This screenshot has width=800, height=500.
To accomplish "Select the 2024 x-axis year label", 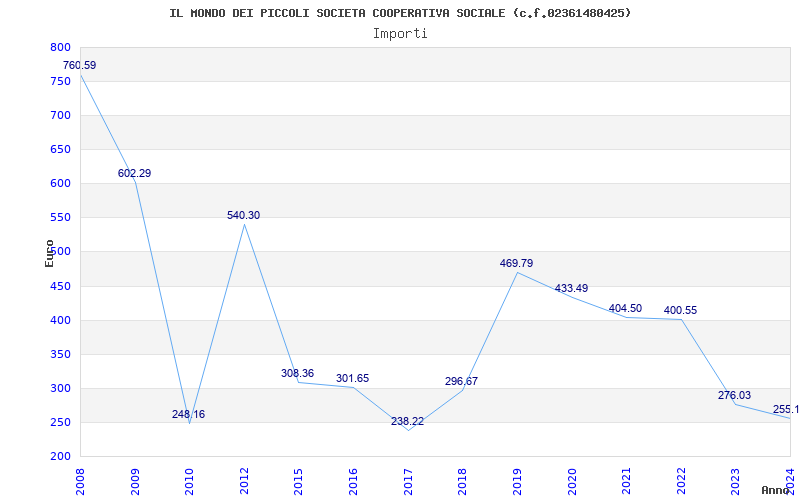I will point(790,481).
